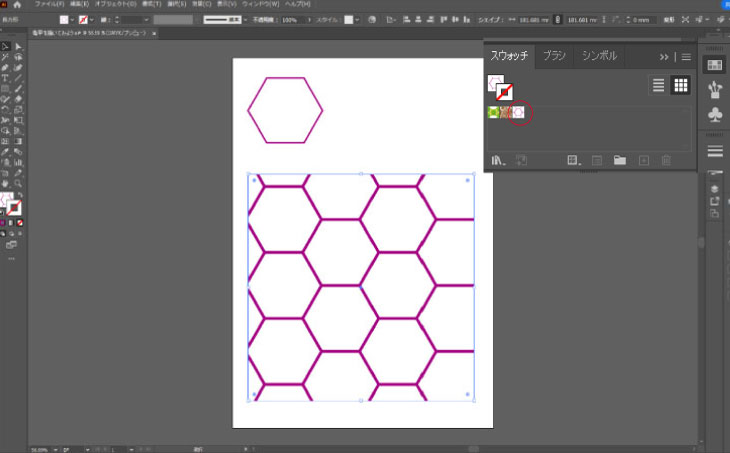Switch to the シンボル tab
Screen dimensions: 730x453
pyautogui.click(x=600, y=56)
